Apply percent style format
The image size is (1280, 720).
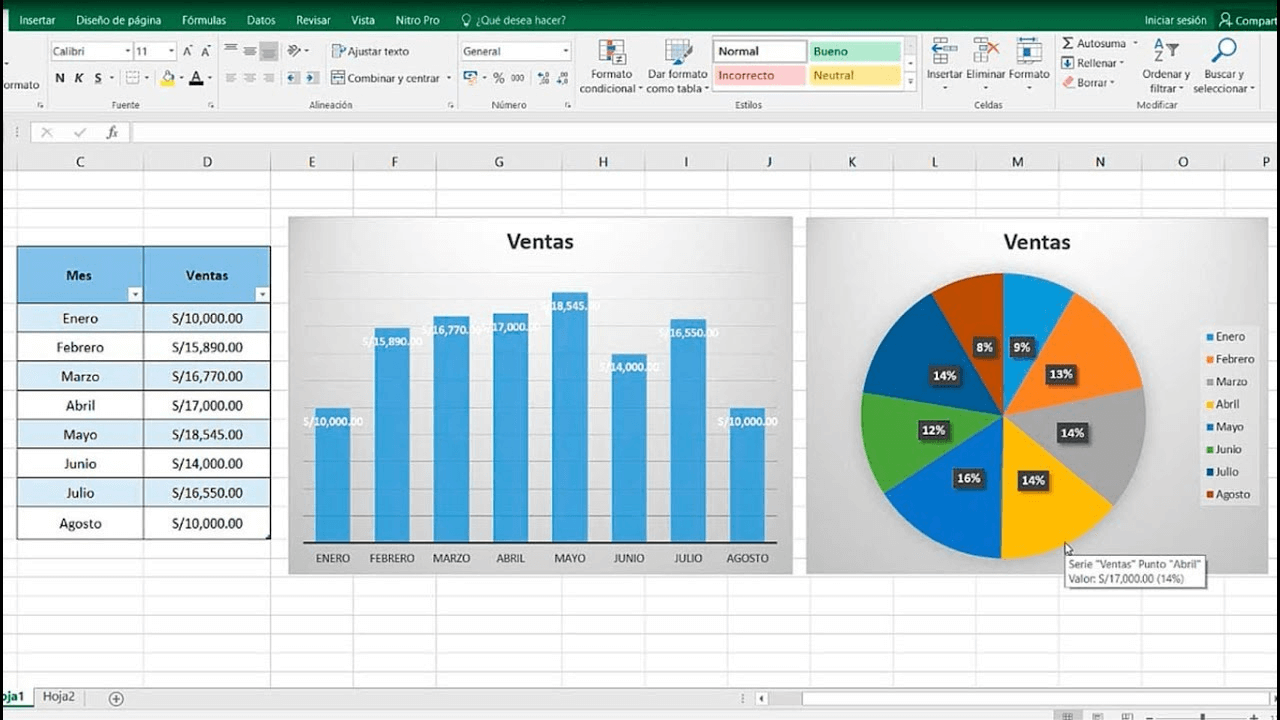(498, 78)
